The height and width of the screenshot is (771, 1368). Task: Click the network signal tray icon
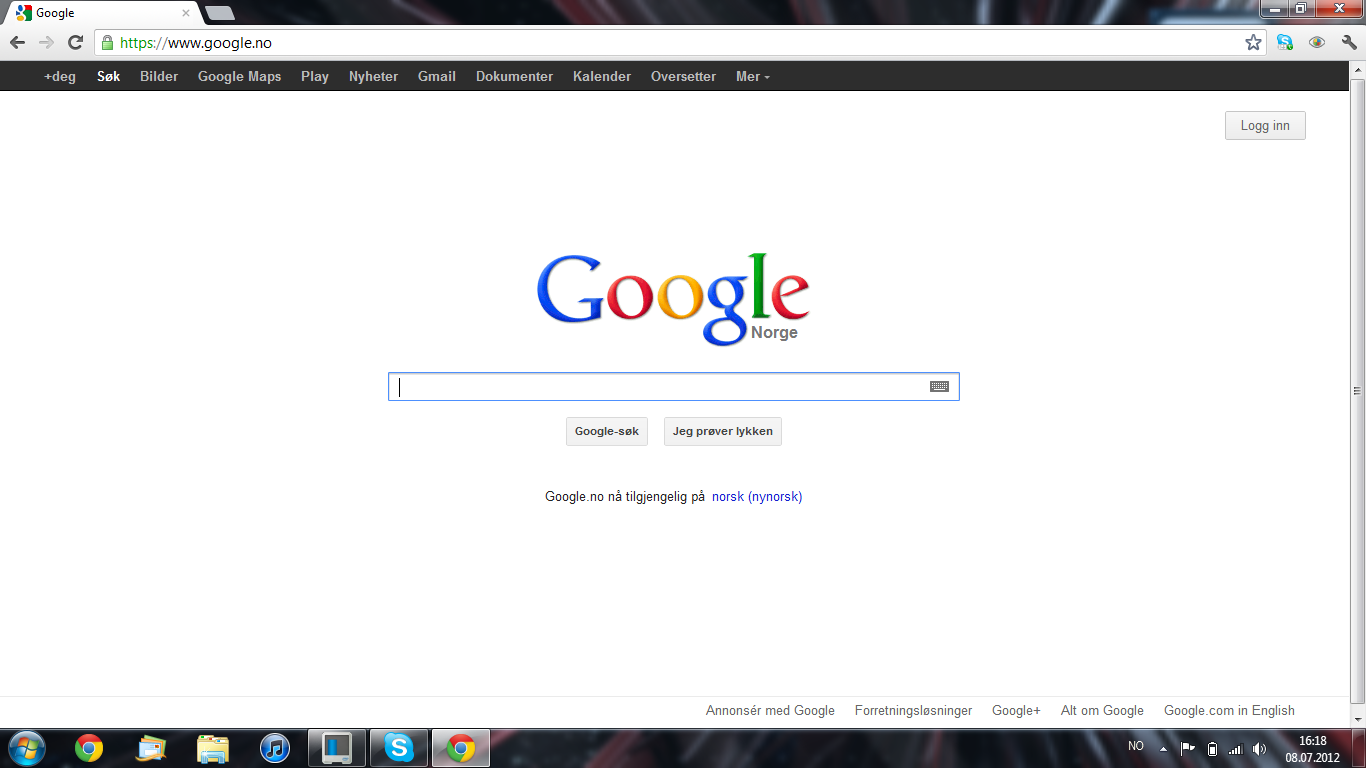[x=1235, y=748]
